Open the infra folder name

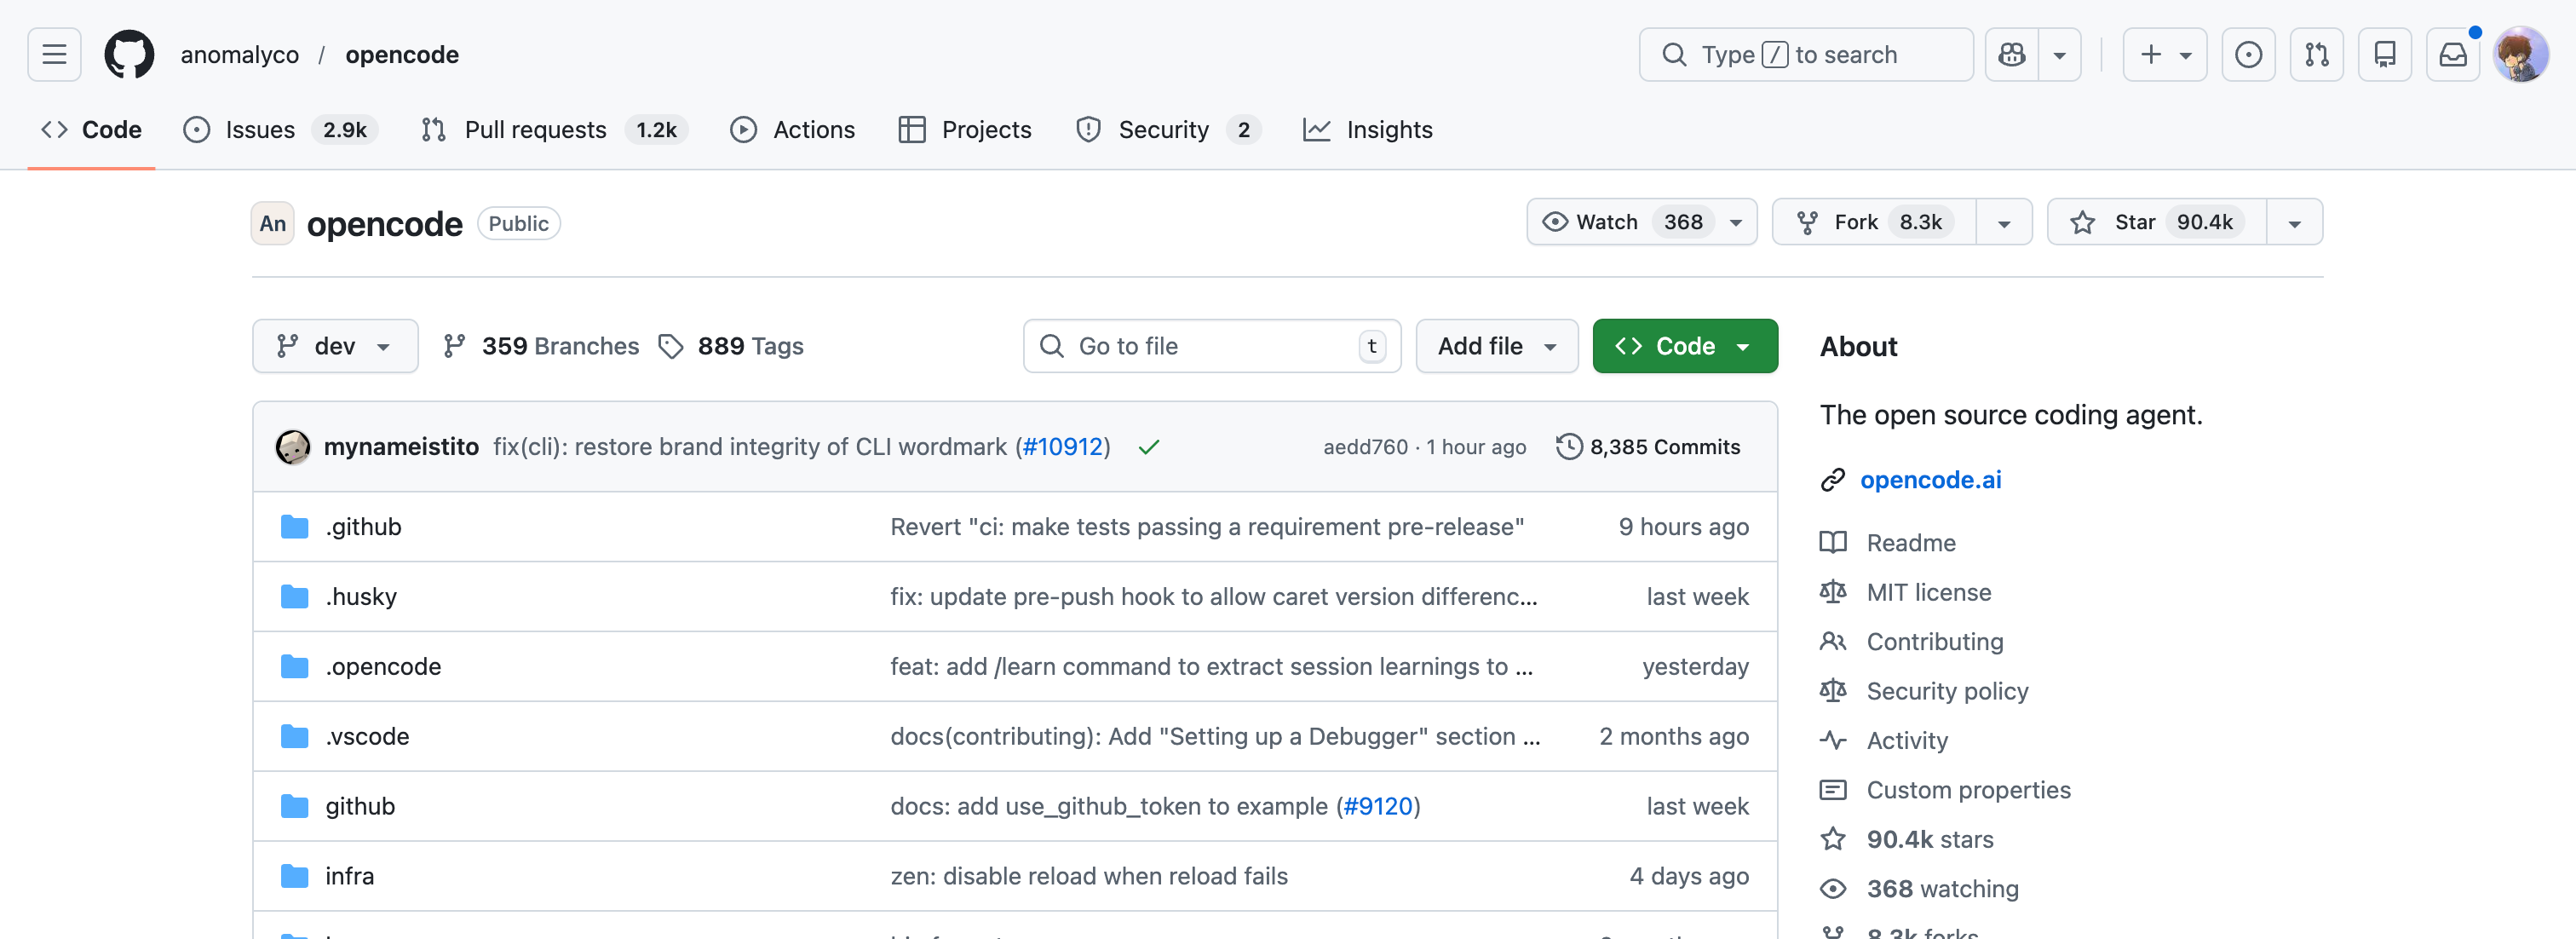349,877
